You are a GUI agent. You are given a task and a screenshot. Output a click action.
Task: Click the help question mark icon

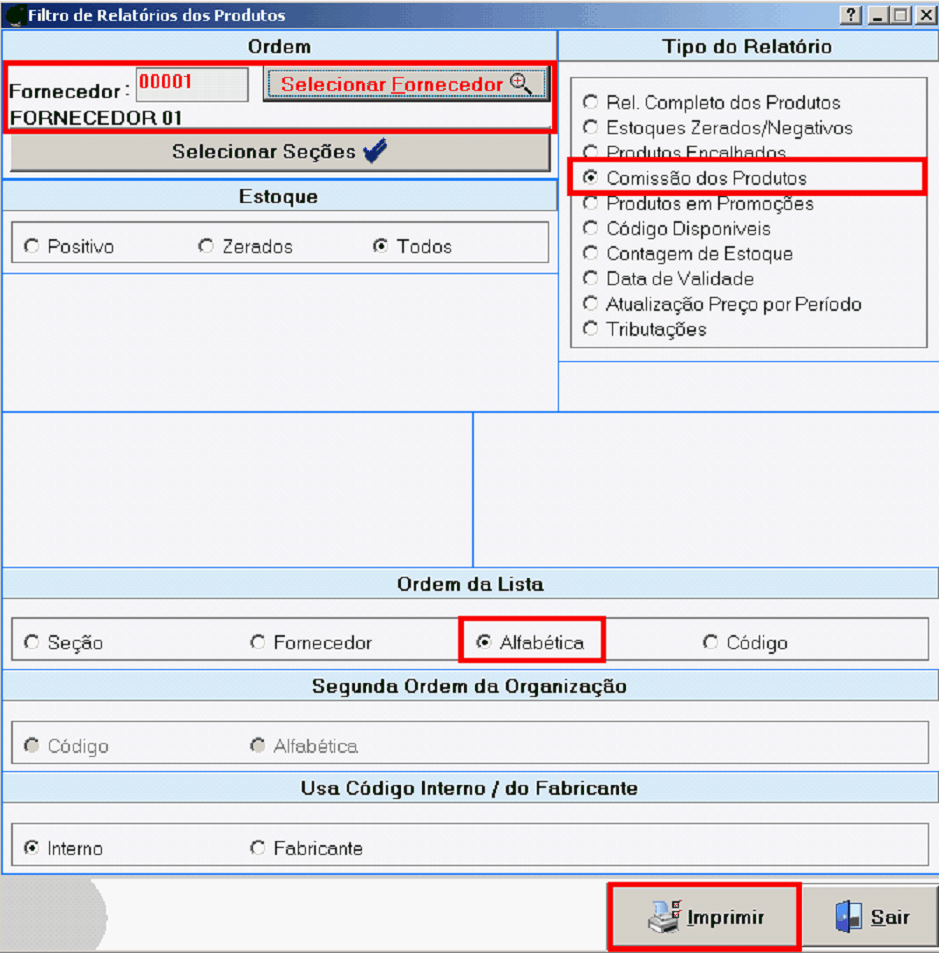point(851,15)
